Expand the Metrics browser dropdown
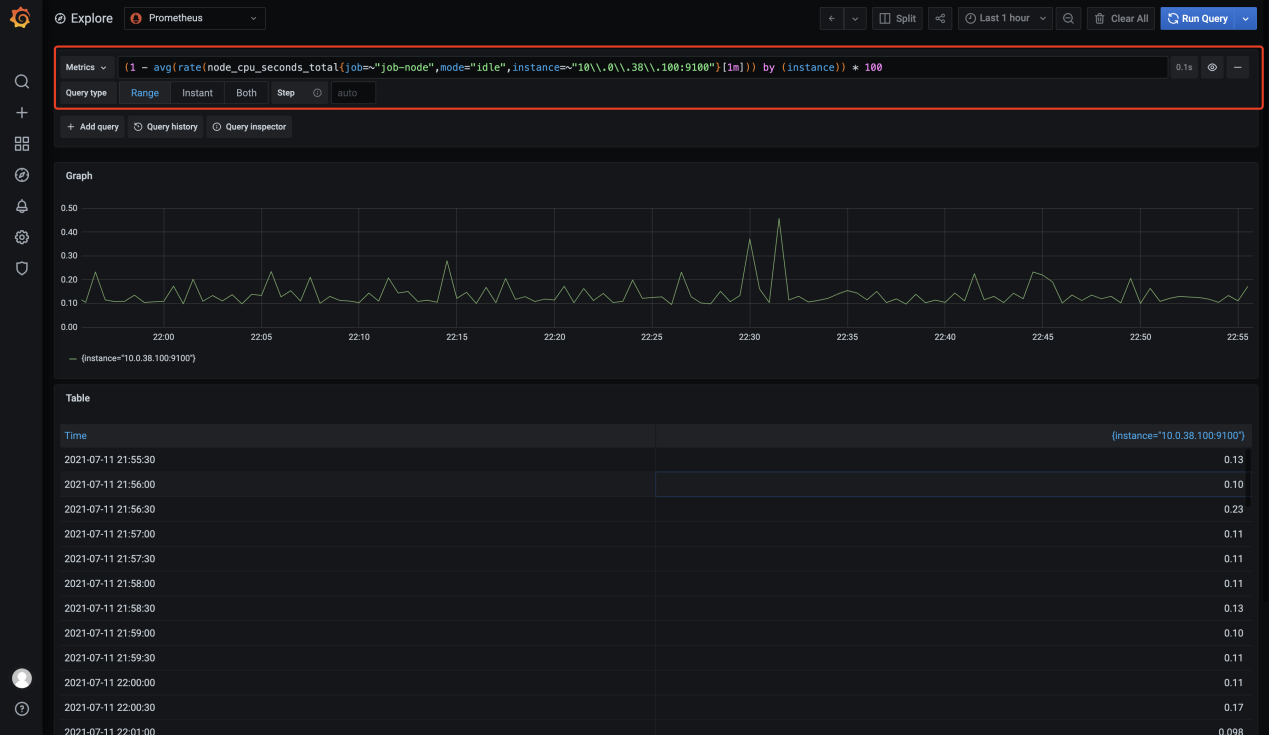The width and height of the screenshot is (1269, 735). tap(86, 68)
